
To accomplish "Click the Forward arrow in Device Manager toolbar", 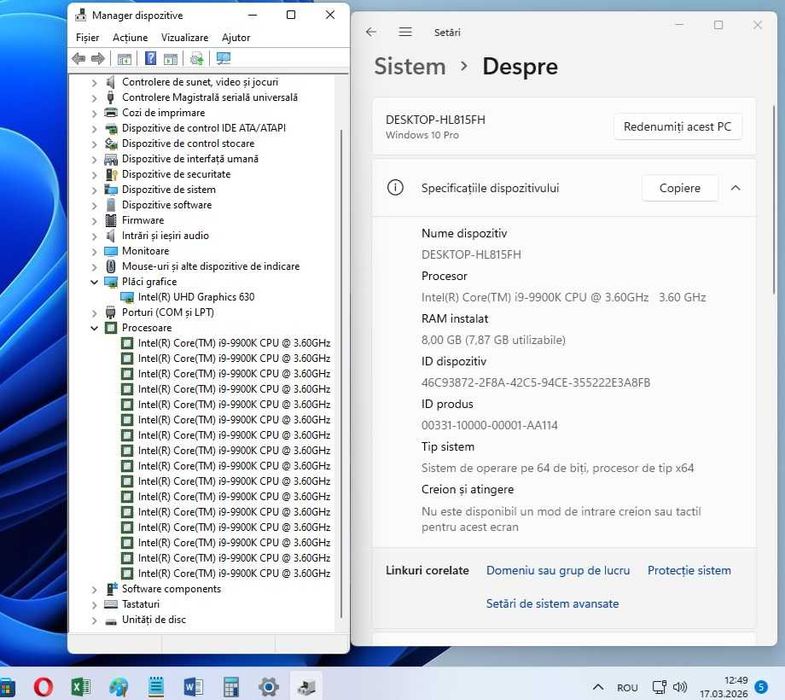I will [98, 59].
